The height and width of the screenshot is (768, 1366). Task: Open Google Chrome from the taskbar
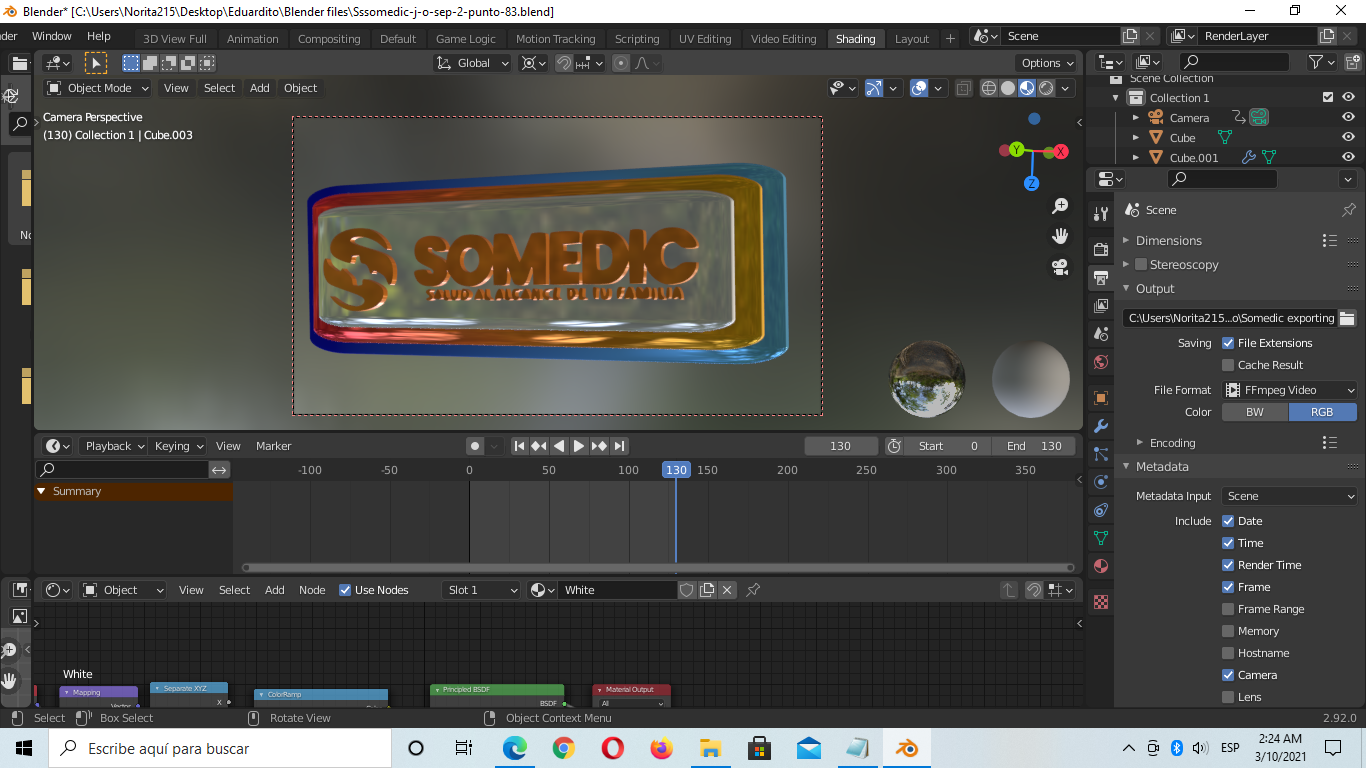coord(563,748)
